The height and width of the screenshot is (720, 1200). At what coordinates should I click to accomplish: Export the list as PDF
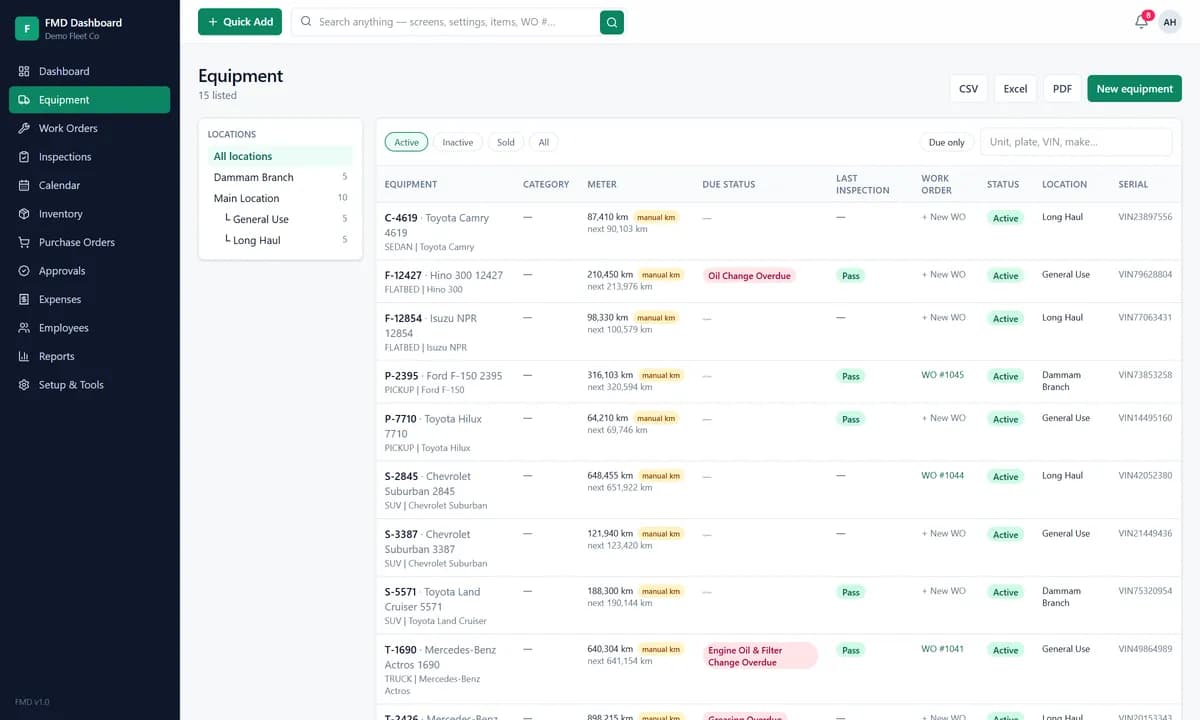click(x=1062, y=89)
